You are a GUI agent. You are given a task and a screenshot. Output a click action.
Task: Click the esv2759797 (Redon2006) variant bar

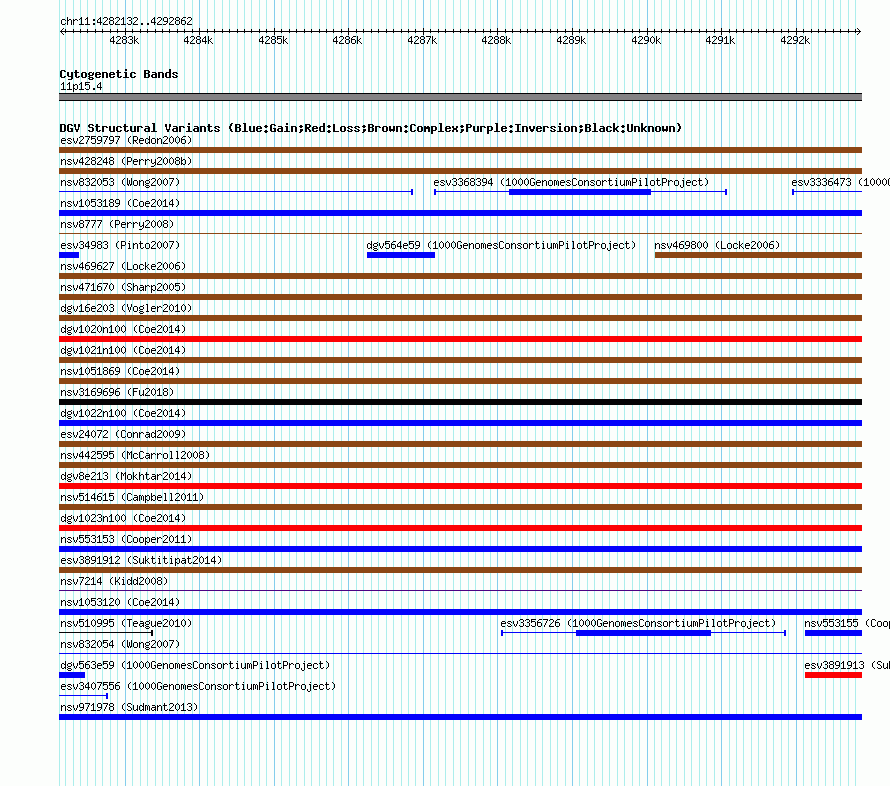460,150
